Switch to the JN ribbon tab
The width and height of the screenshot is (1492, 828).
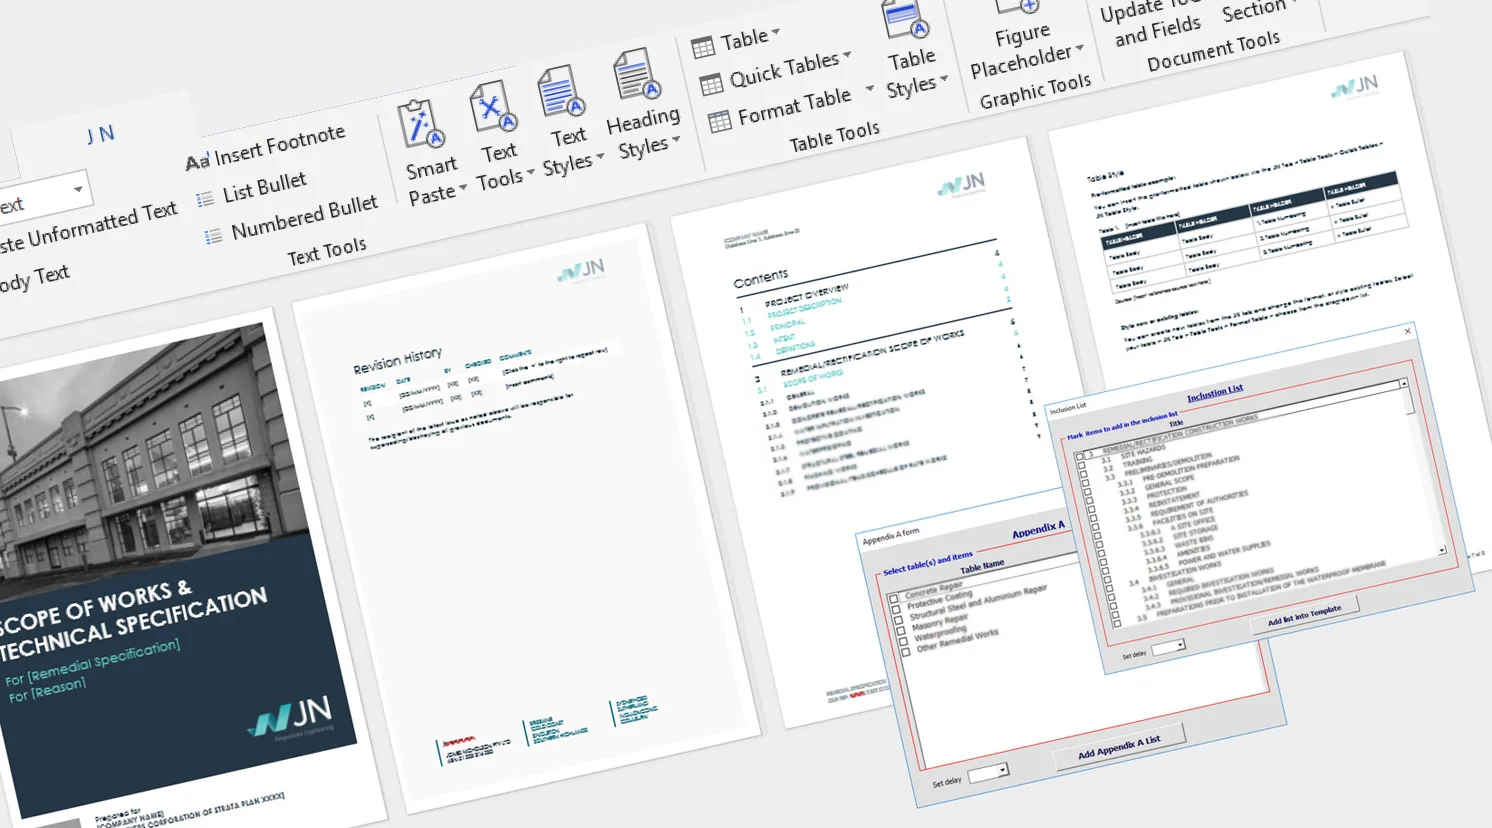(100, 134)
